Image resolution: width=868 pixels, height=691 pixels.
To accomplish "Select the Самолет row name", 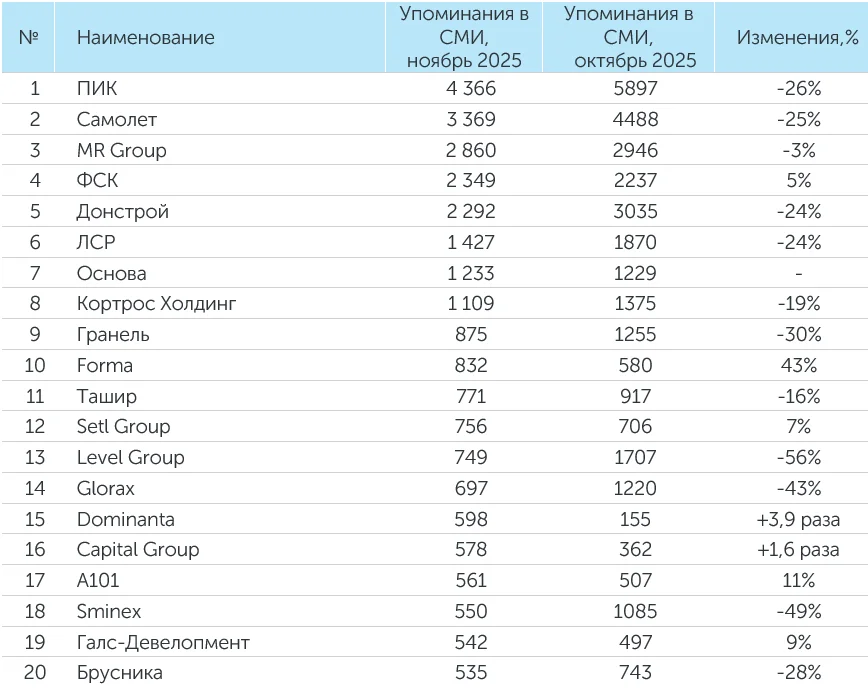I will click(116, 120).
